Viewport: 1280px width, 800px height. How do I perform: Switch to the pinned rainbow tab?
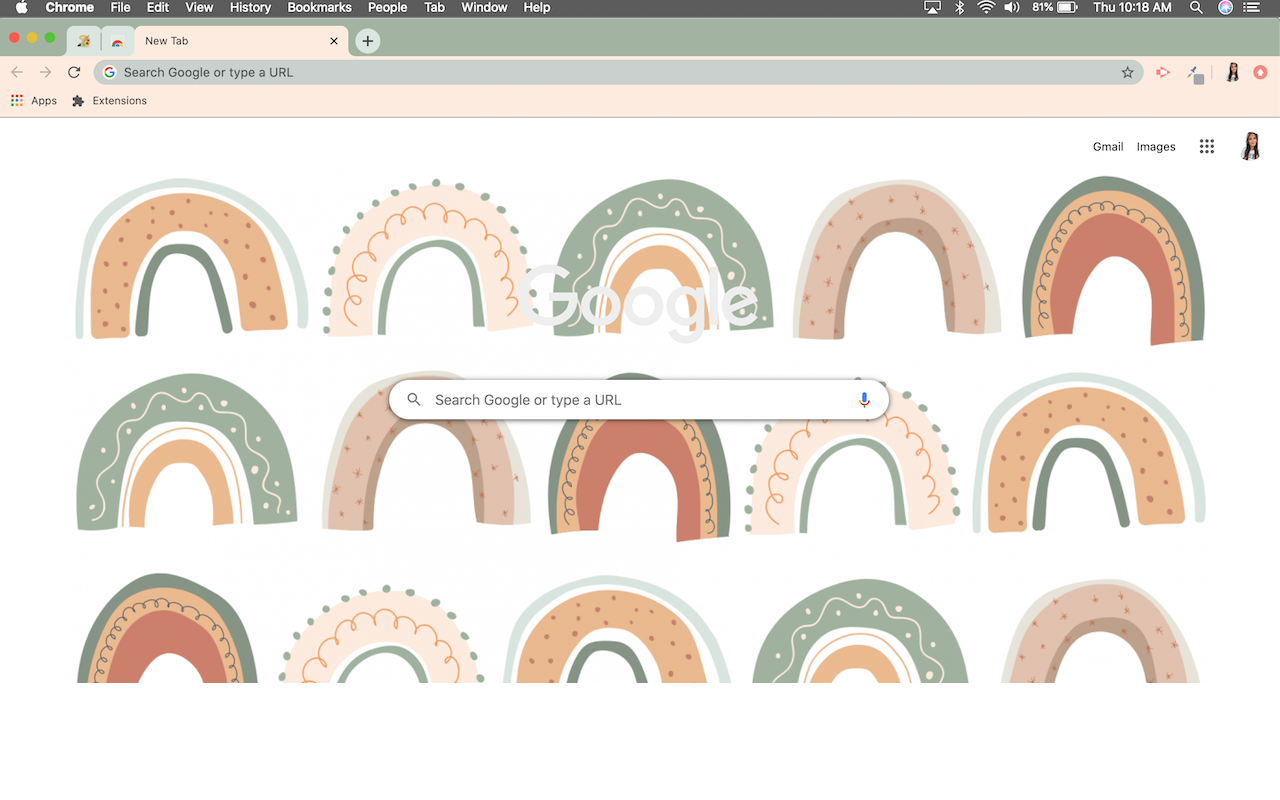[118, 42]
